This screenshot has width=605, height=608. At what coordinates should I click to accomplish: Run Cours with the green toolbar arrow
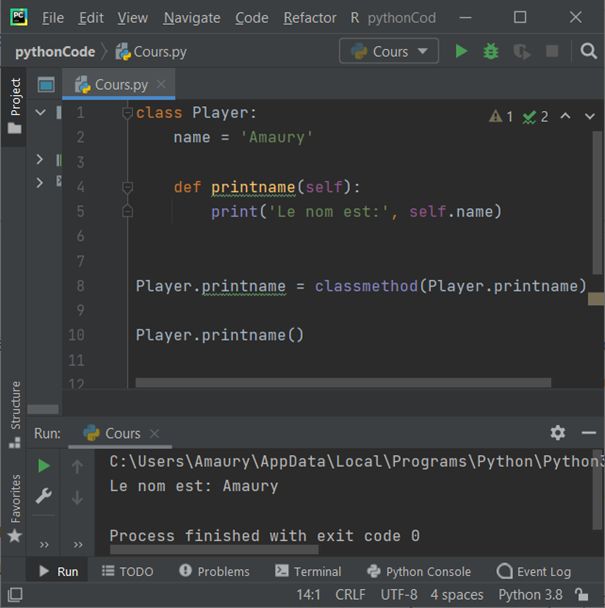(x=461, y=51)
